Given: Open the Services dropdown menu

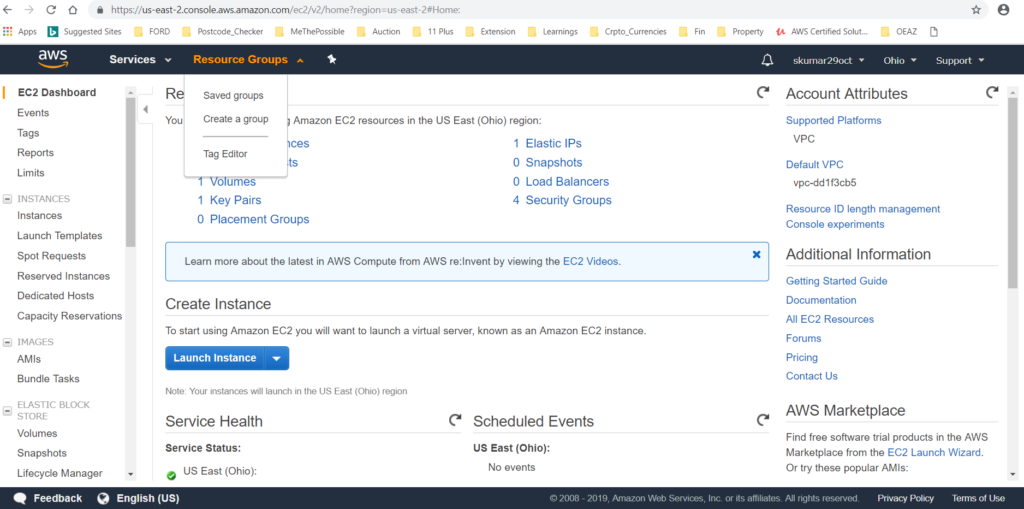Looking at the screenshot, I should 140,59.
